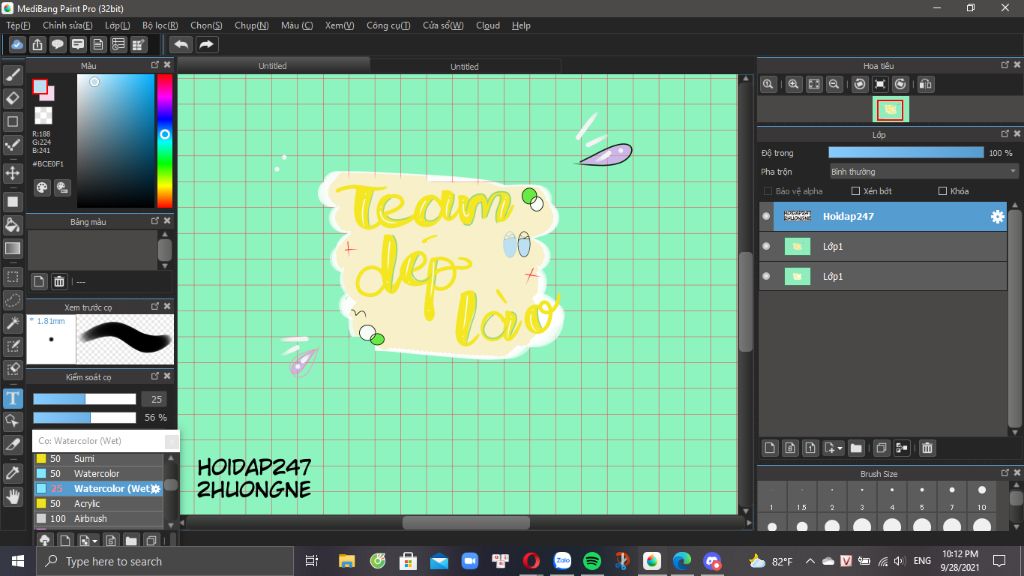Check the Khóa lock checkbox

pos(942,191)
